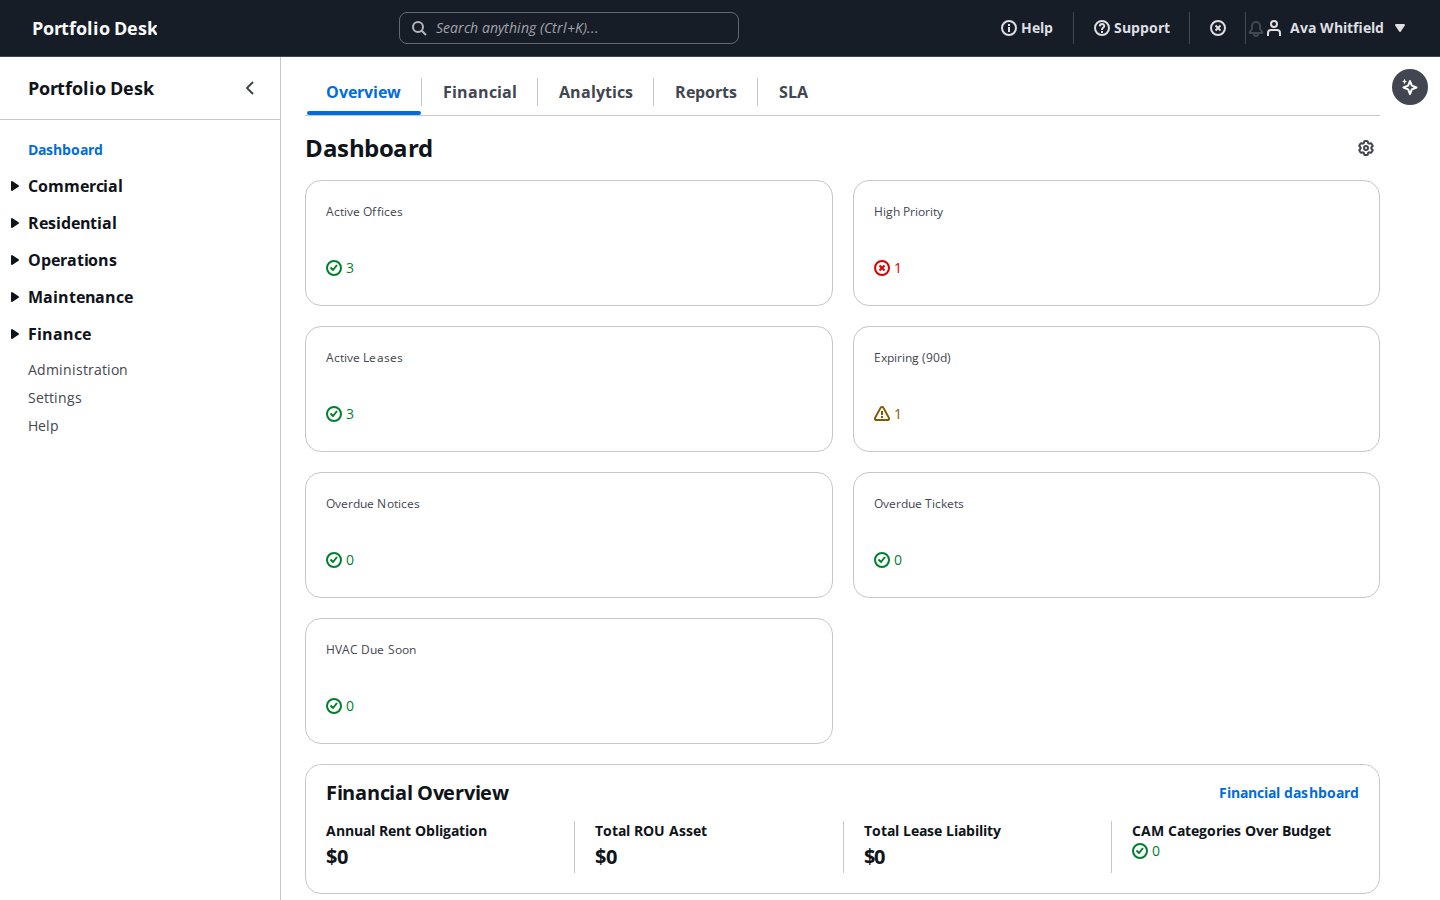
Task: Click the search magnifier icon
Action: click(419, 28)
